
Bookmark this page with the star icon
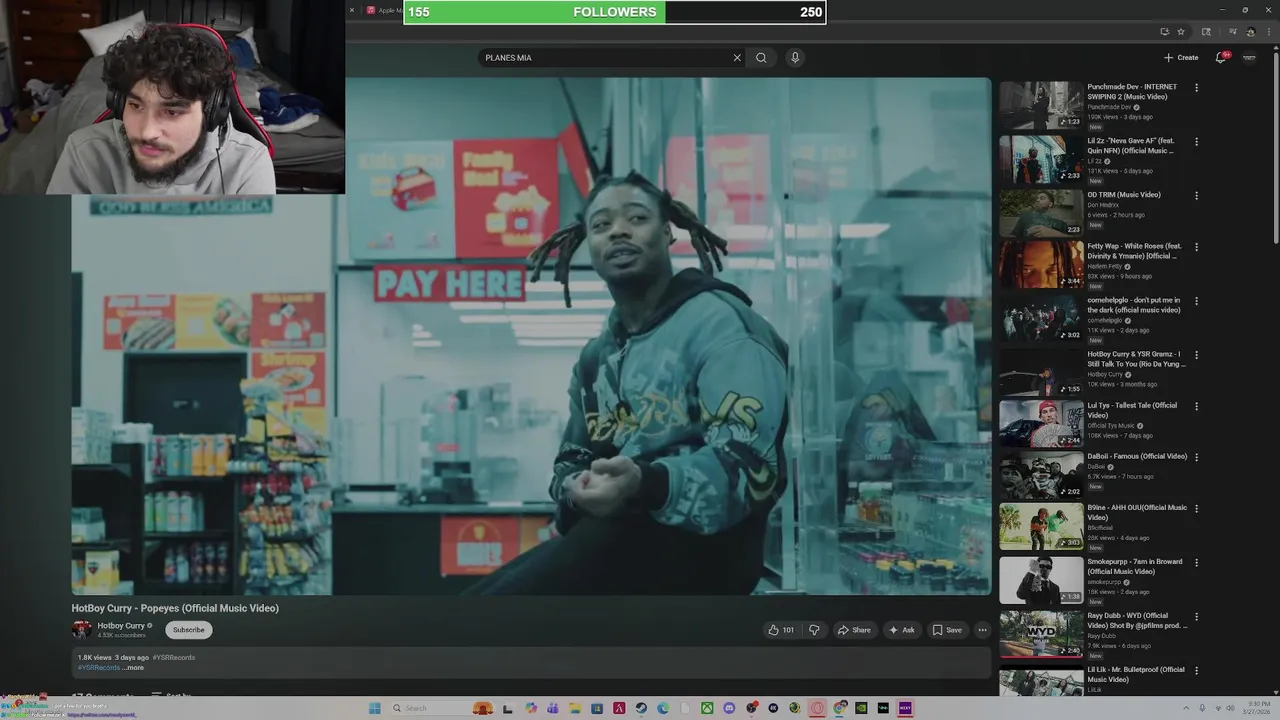tap(1181, 31)
